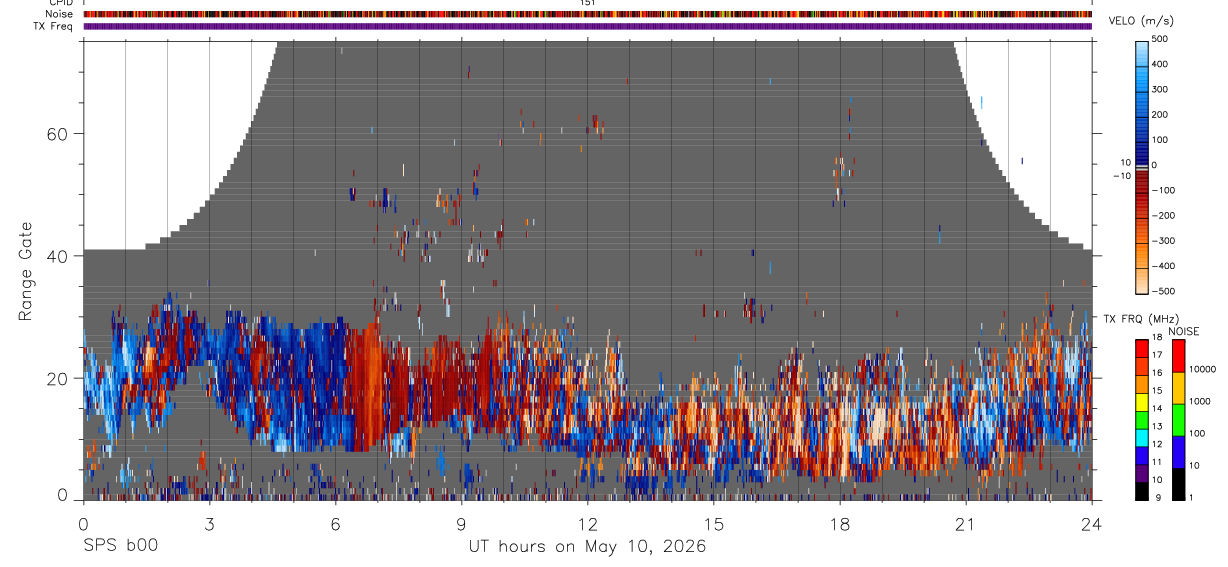This screenshot has width=1228, height=567.
Task: Click the Noise row label at top left
Action: click(x=59, y=14)
